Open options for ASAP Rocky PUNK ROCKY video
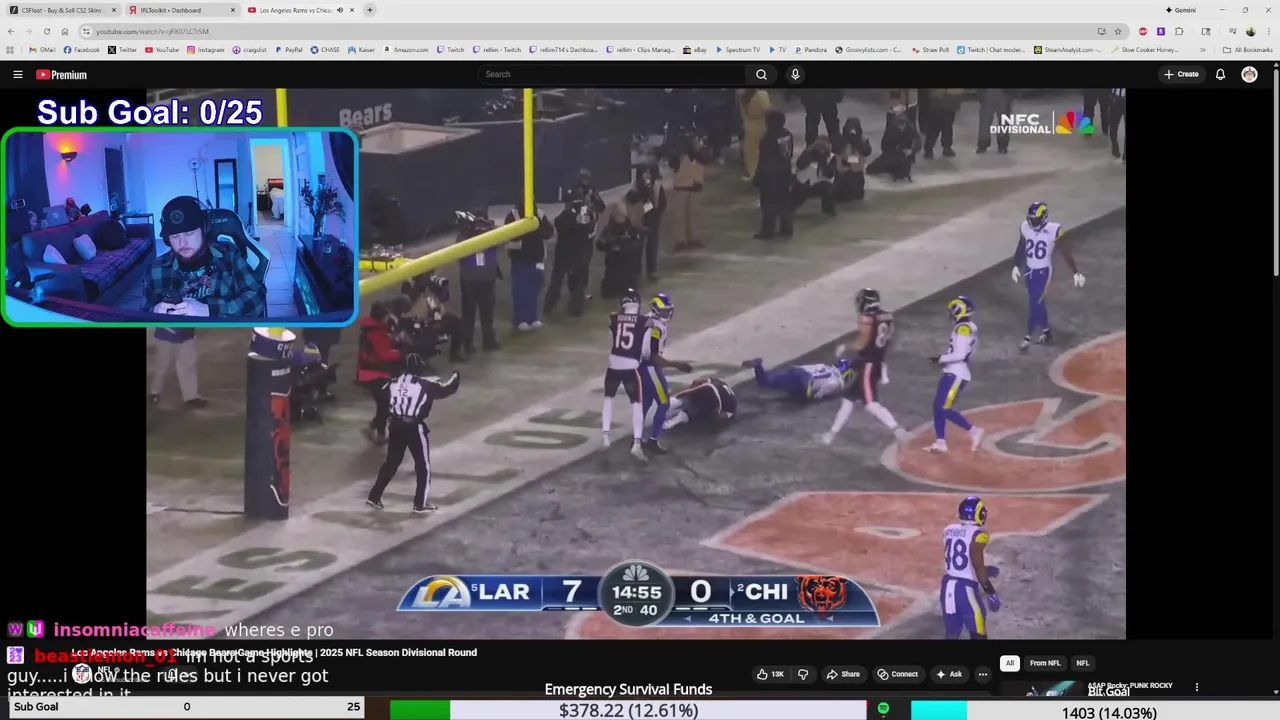This screenshot has width=1280, height=720. 1196,687
